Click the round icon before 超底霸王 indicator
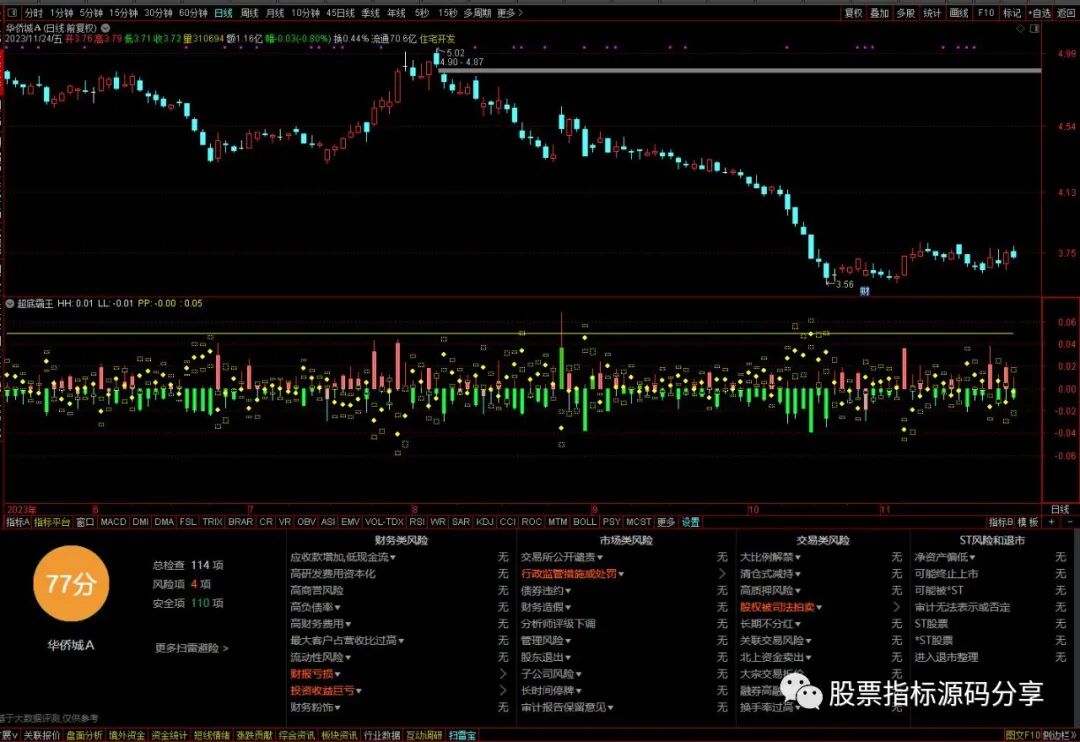Viewport: 1080px width, 742px height. pyautogui.click(x=10, y=303)
